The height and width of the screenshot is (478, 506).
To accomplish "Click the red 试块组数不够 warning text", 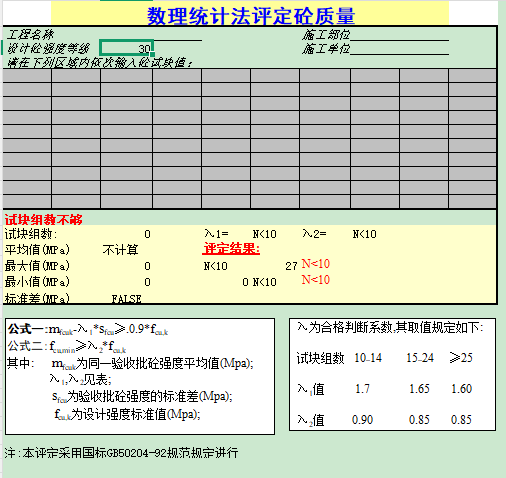I will click(43, 220).
